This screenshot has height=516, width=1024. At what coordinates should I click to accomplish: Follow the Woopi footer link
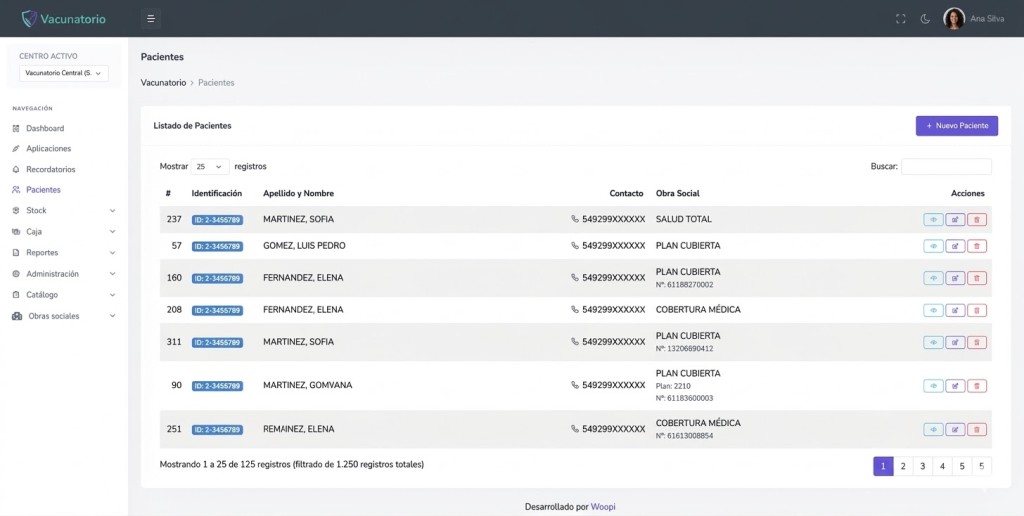[x=603, y=507]
